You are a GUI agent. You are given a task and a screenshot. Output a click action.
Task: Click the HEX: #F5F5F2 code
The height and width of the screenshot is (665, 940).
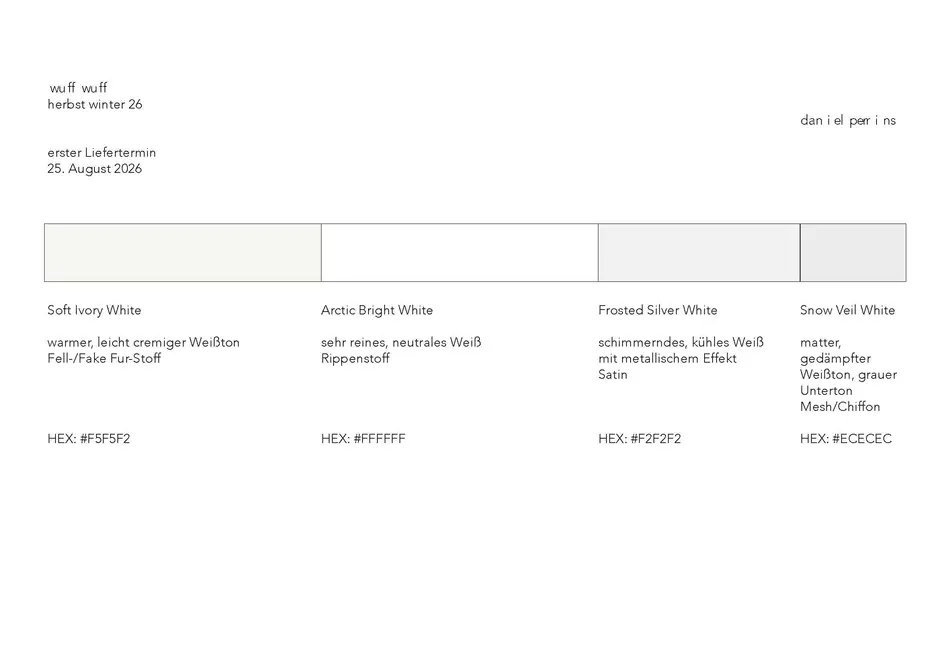pos(89,438)
